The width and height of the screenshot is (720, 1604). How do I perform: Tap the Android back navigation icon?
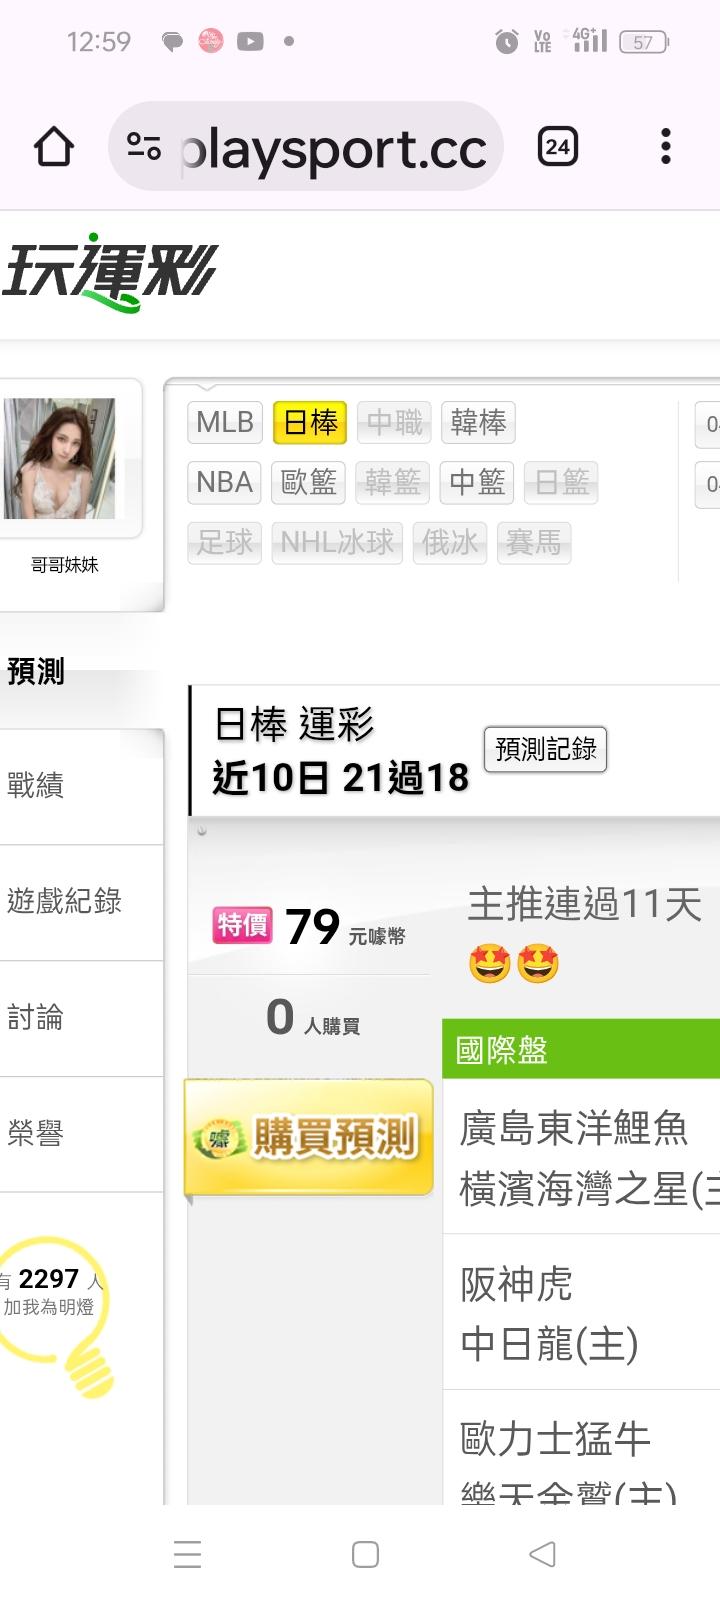tap(542, 1554)
